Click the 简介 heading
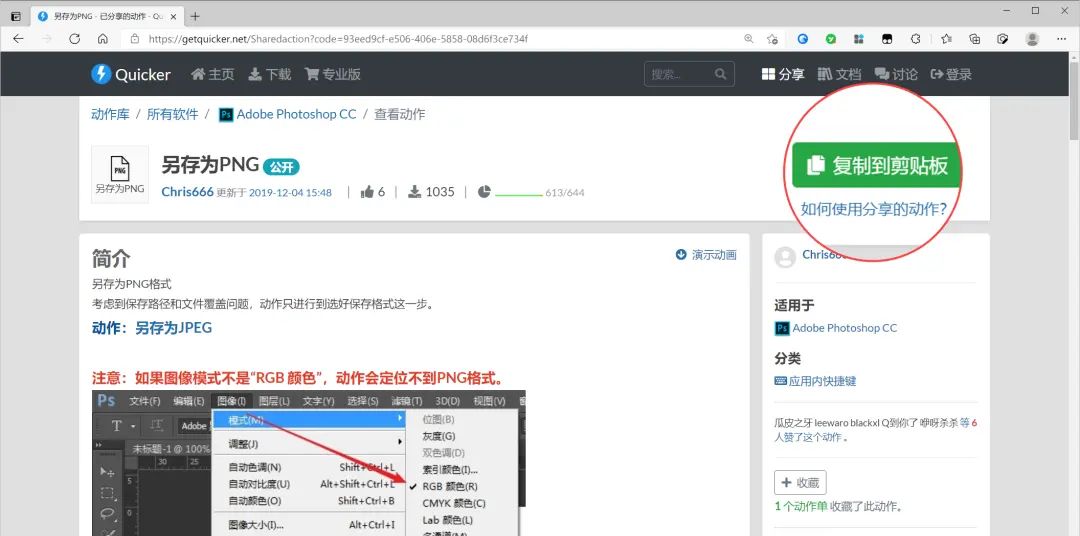This screenshot has width=1080, height=536. tap(111, 259)
